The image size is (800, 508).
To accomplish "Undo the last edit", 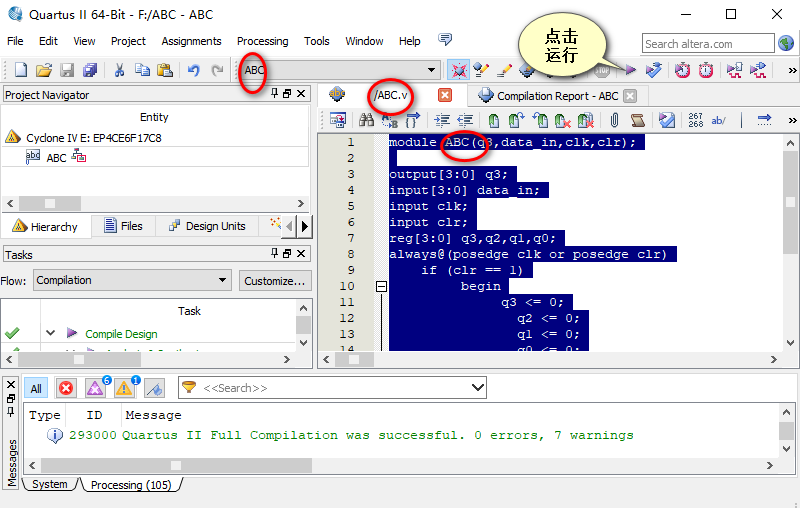I will (x=193, y=70).
